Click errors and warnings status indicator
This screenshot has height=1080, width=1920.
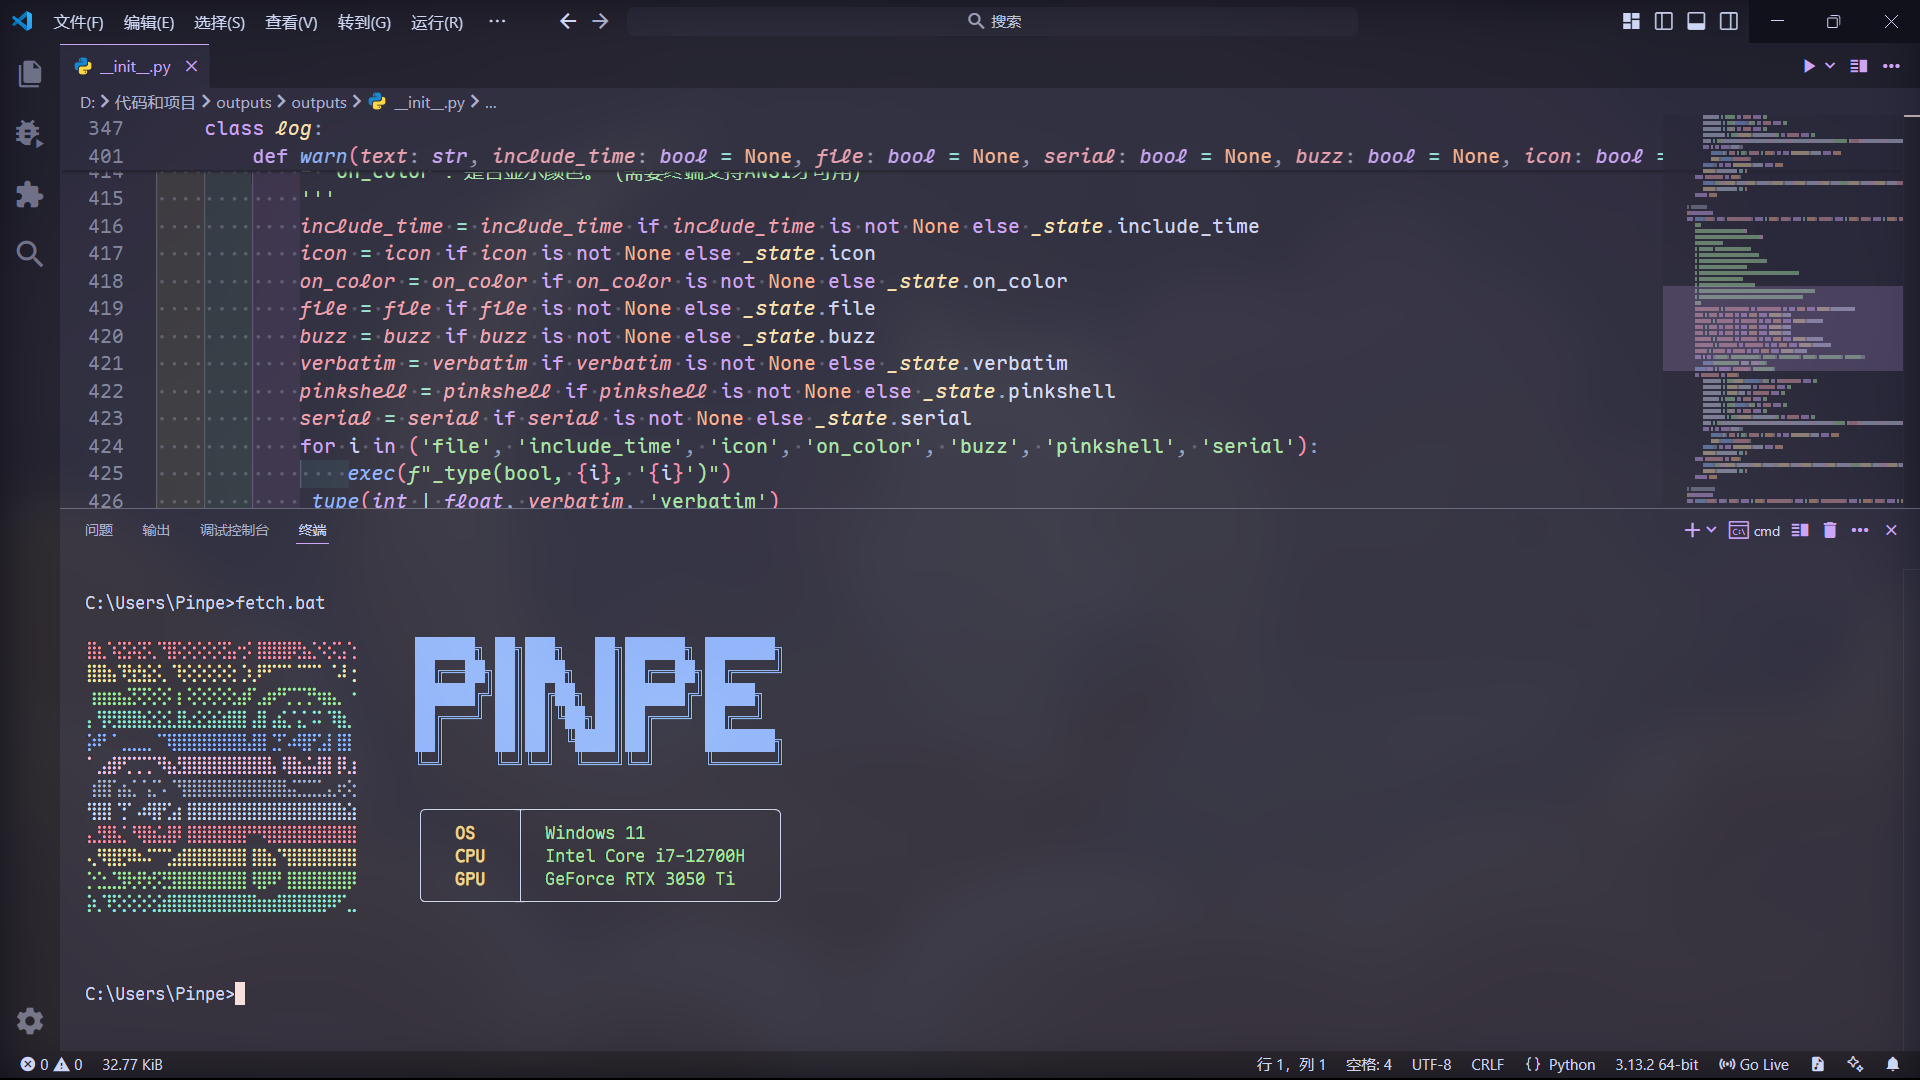coord(52,1064)
